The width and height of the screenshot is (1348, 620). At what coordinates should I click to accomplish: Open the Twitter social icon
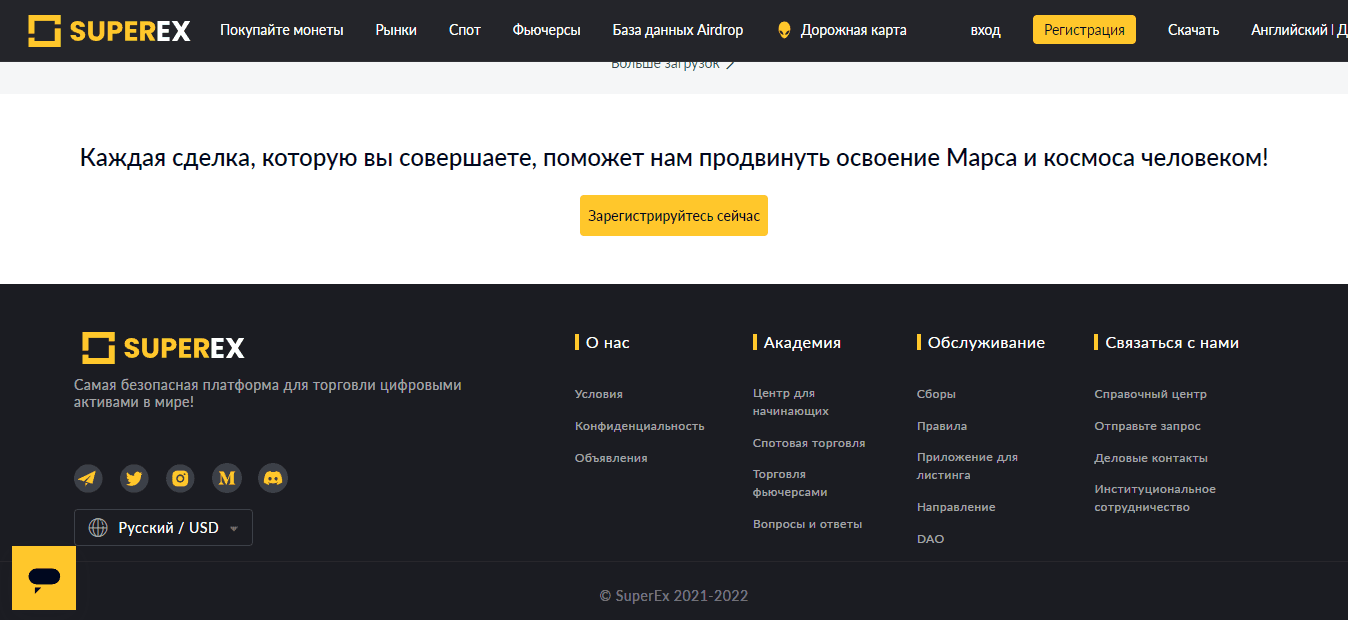134,478
